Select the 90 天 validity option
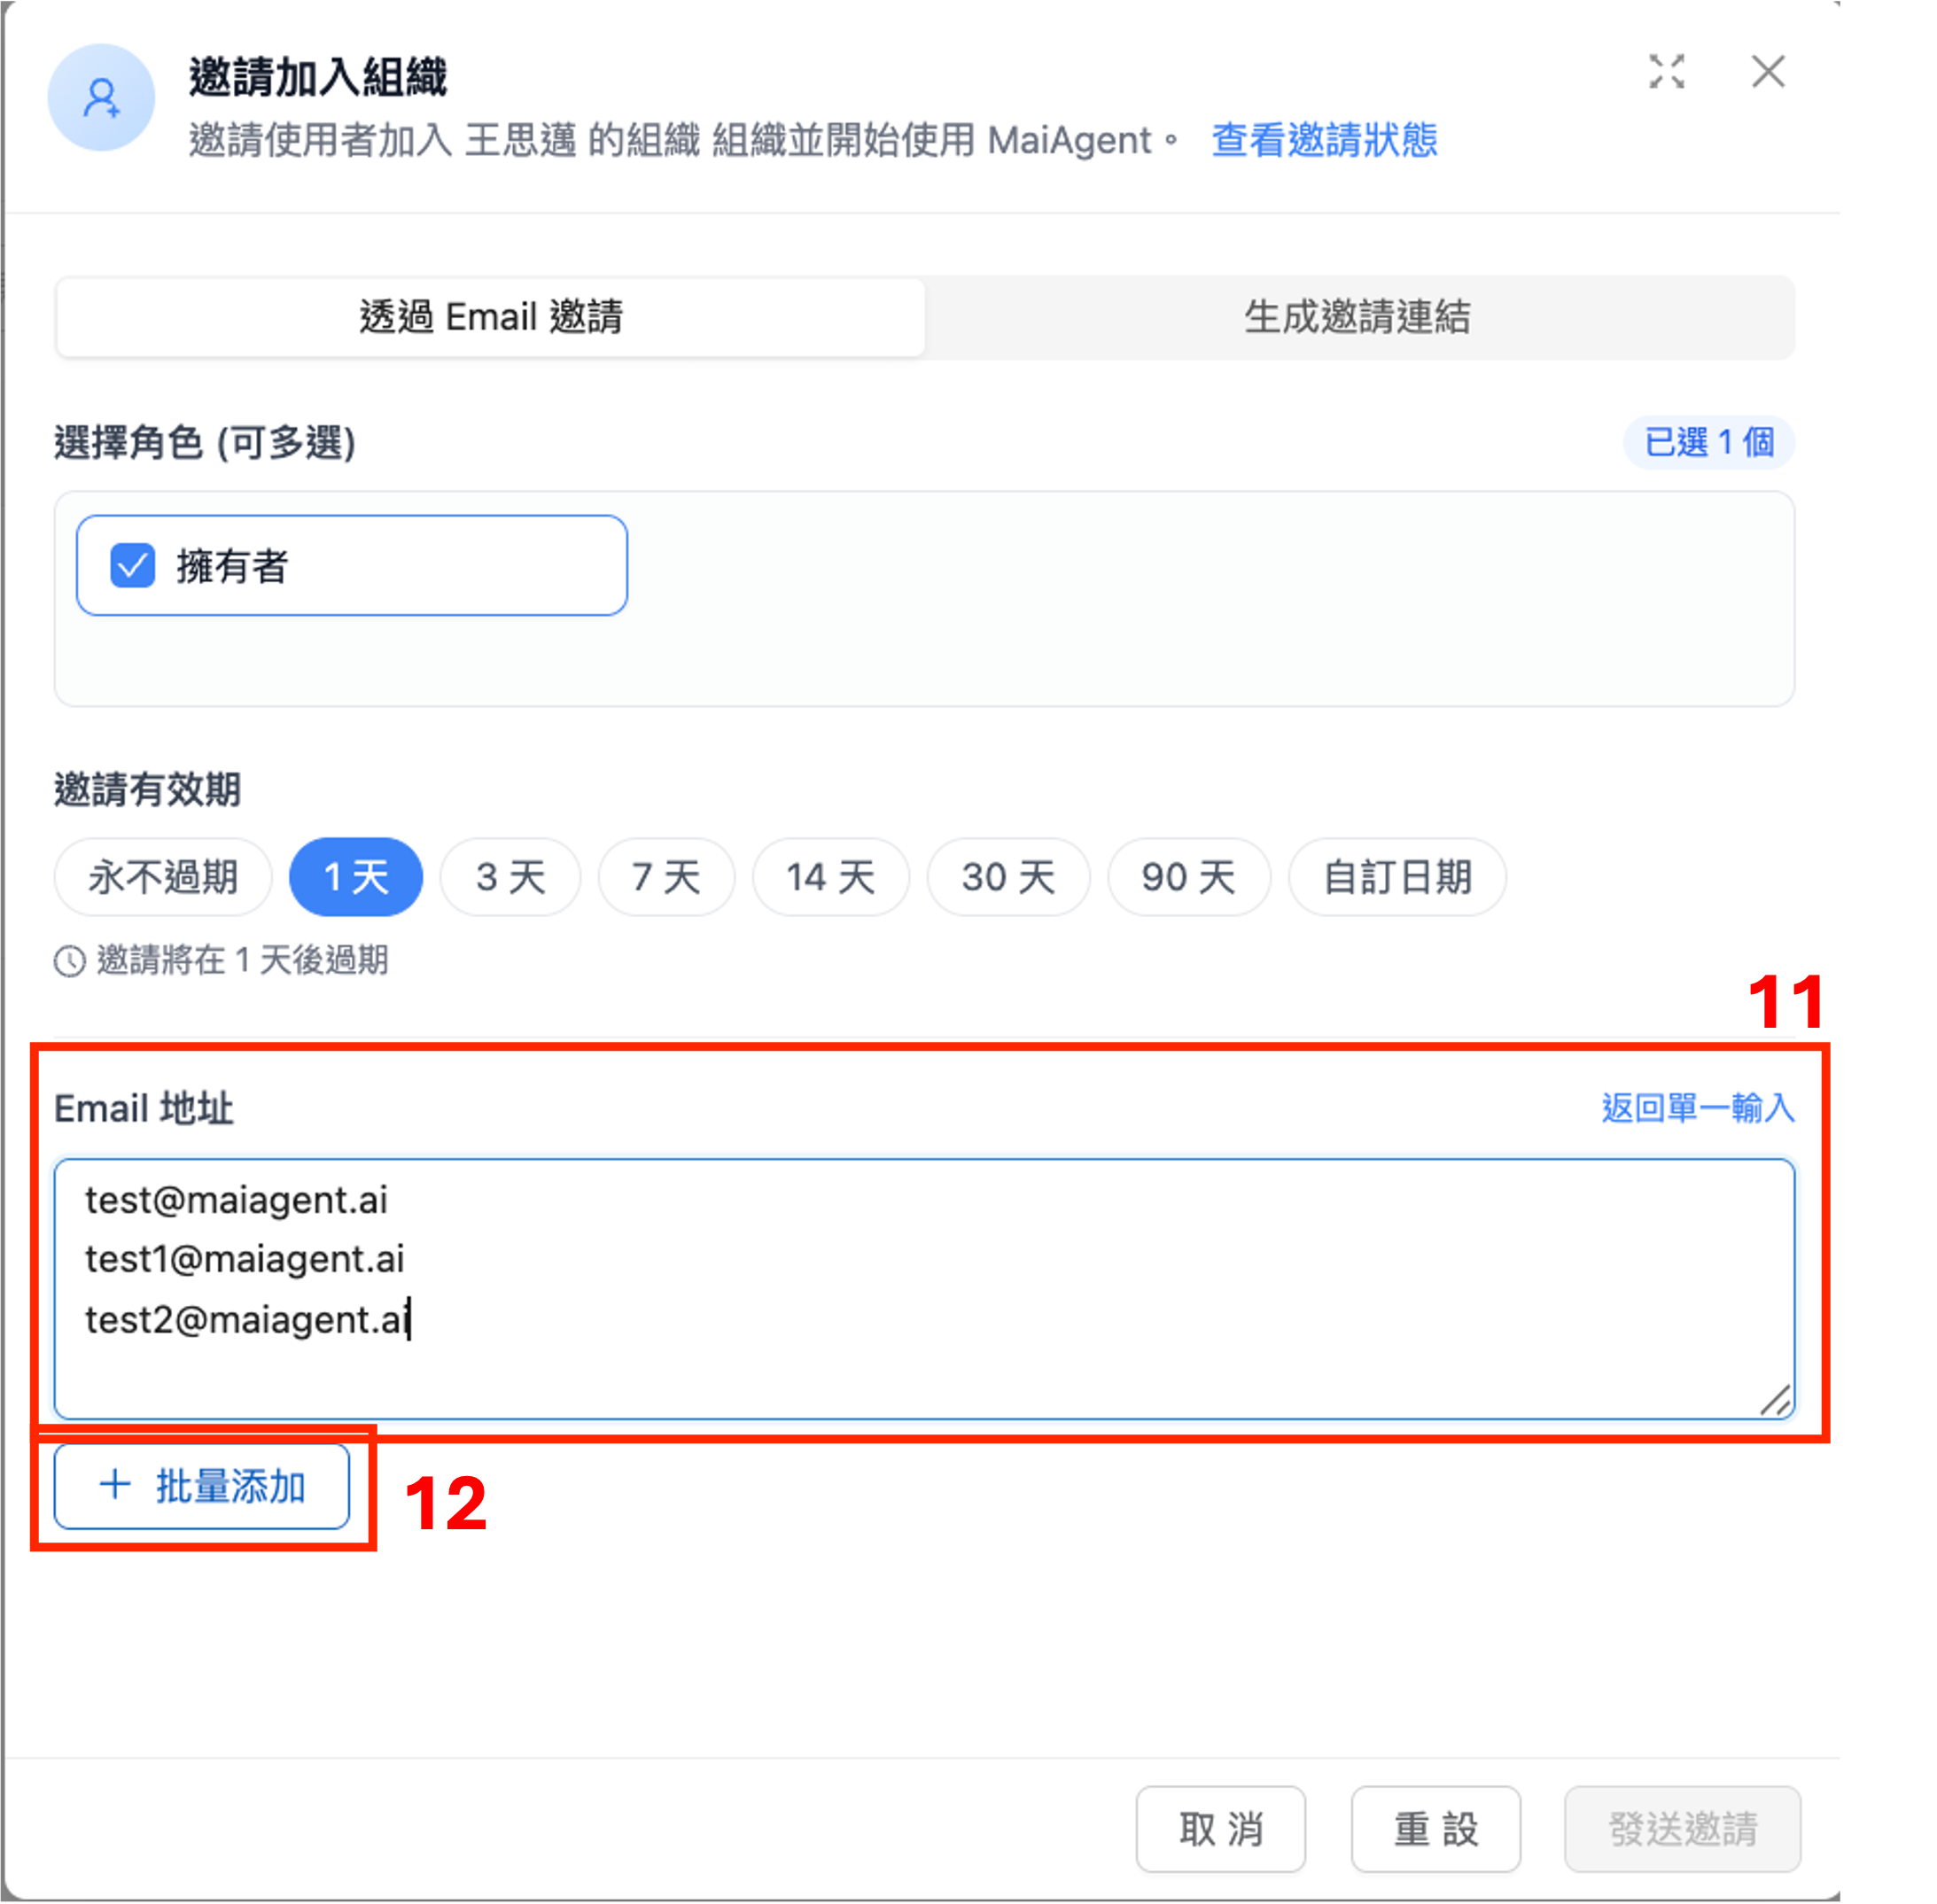The width and height of the screenshot is (1937, 1904). (x=1188, y=877)
